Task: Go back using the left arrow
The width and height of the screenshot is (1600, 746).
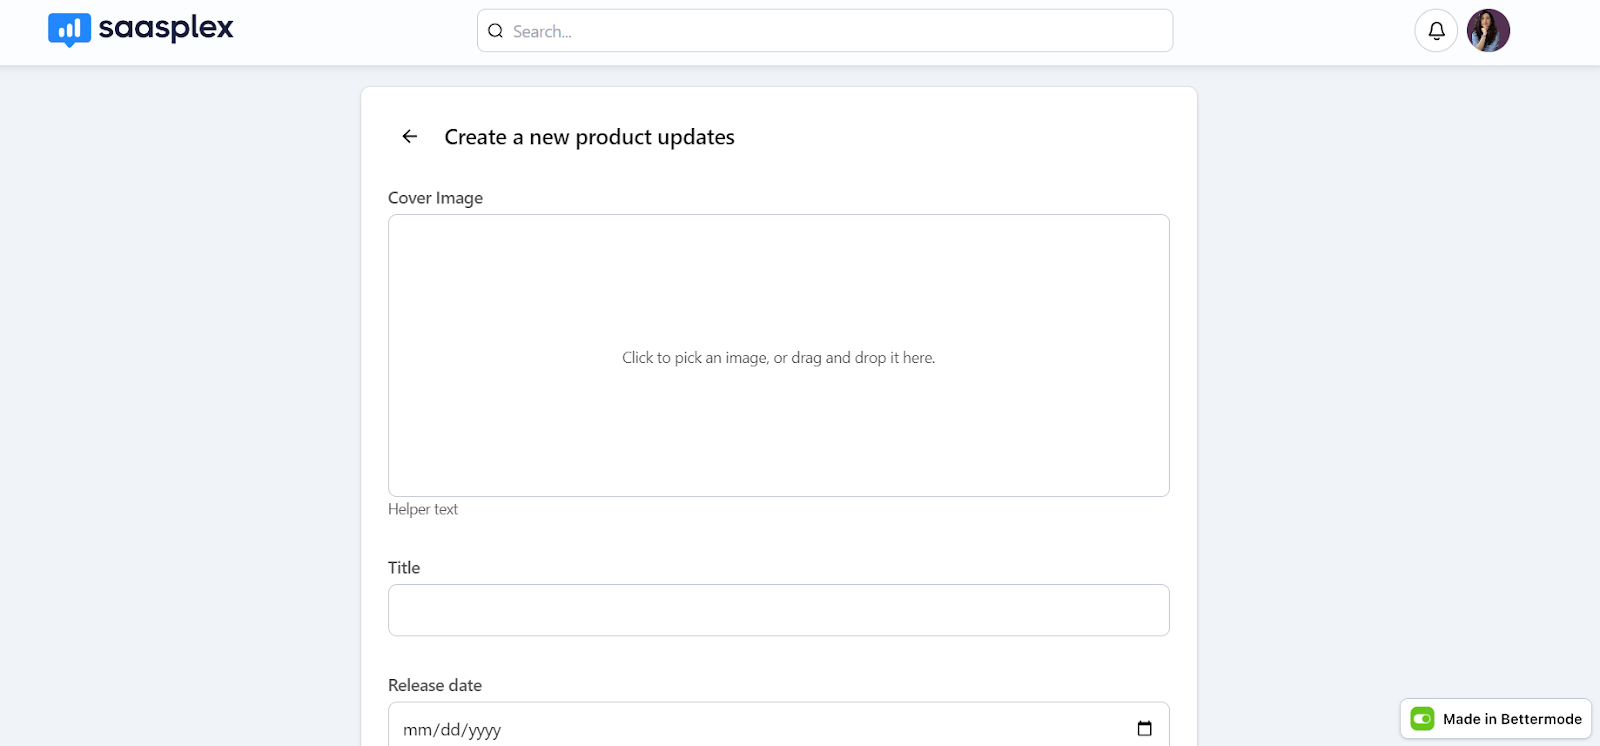Action: pos(410,137)
